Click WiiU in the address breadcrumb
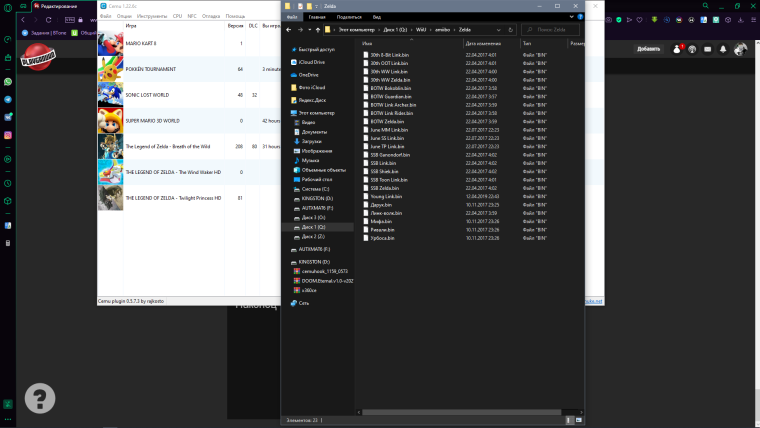The height and width of the screenshot is (428, 760). tap(421, 30)
